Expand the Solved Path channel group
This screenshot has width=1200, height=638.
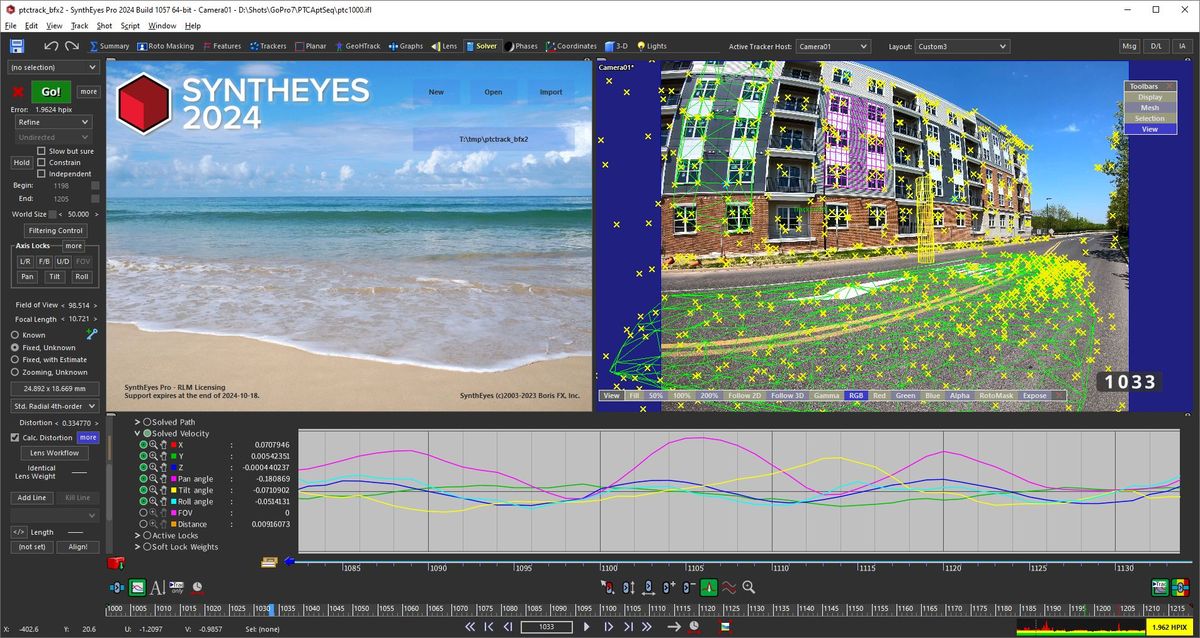136,422
